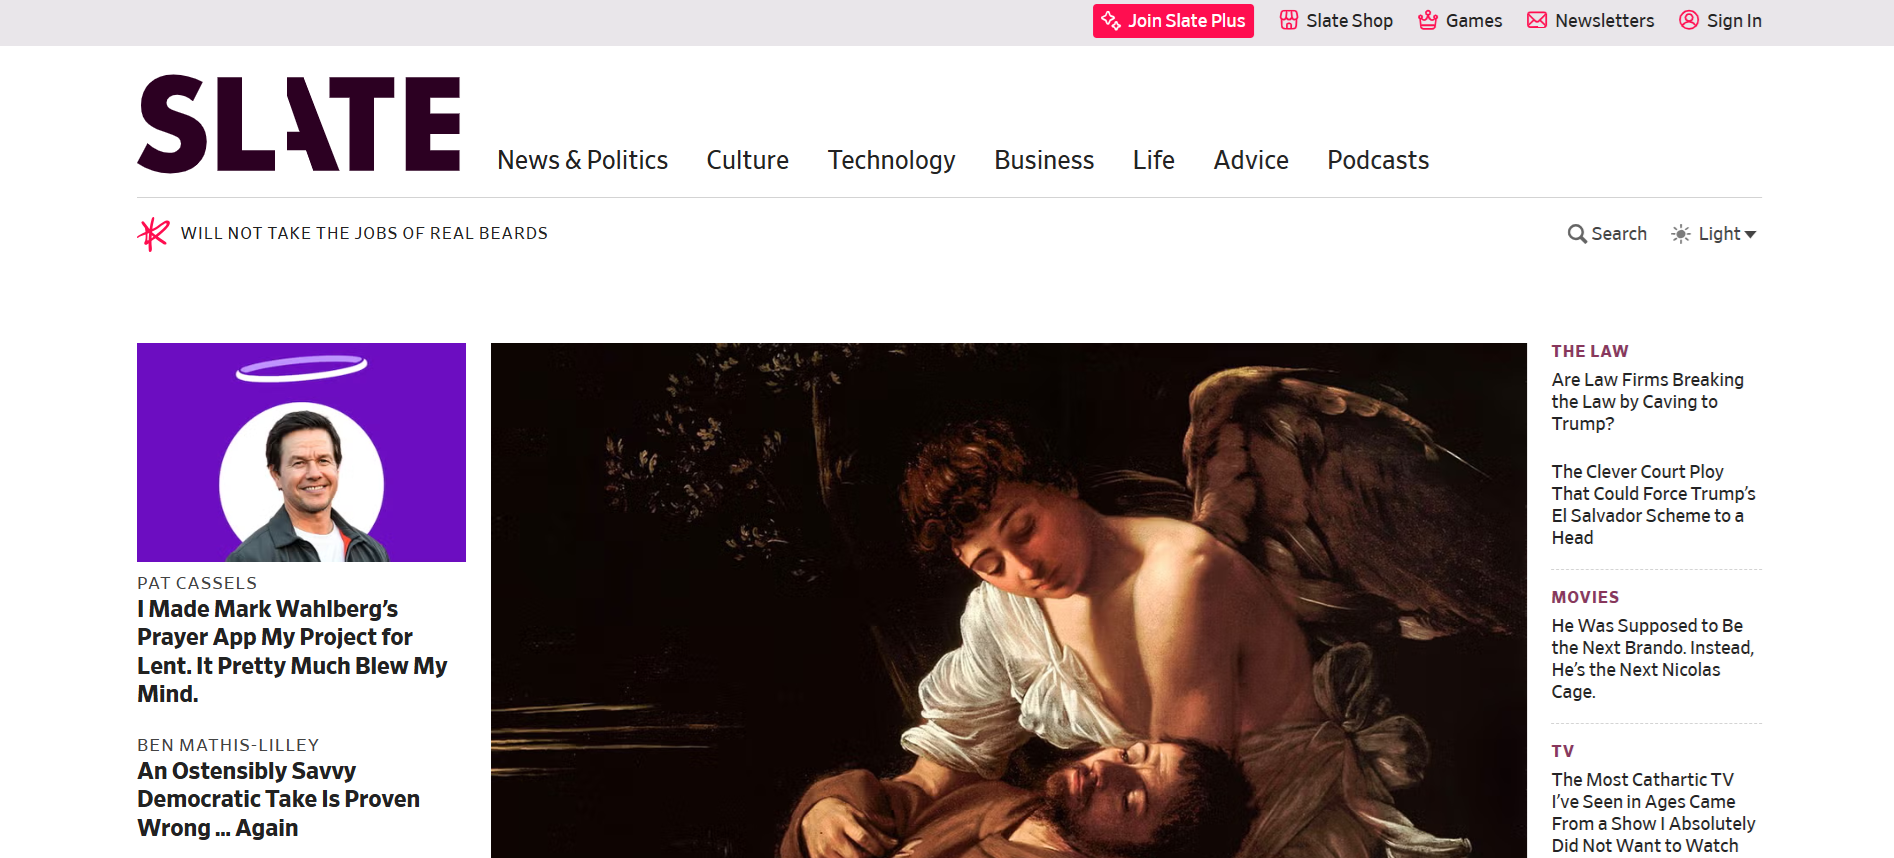
Task: Click the Games crown icon
Action: coord(1428,20)
